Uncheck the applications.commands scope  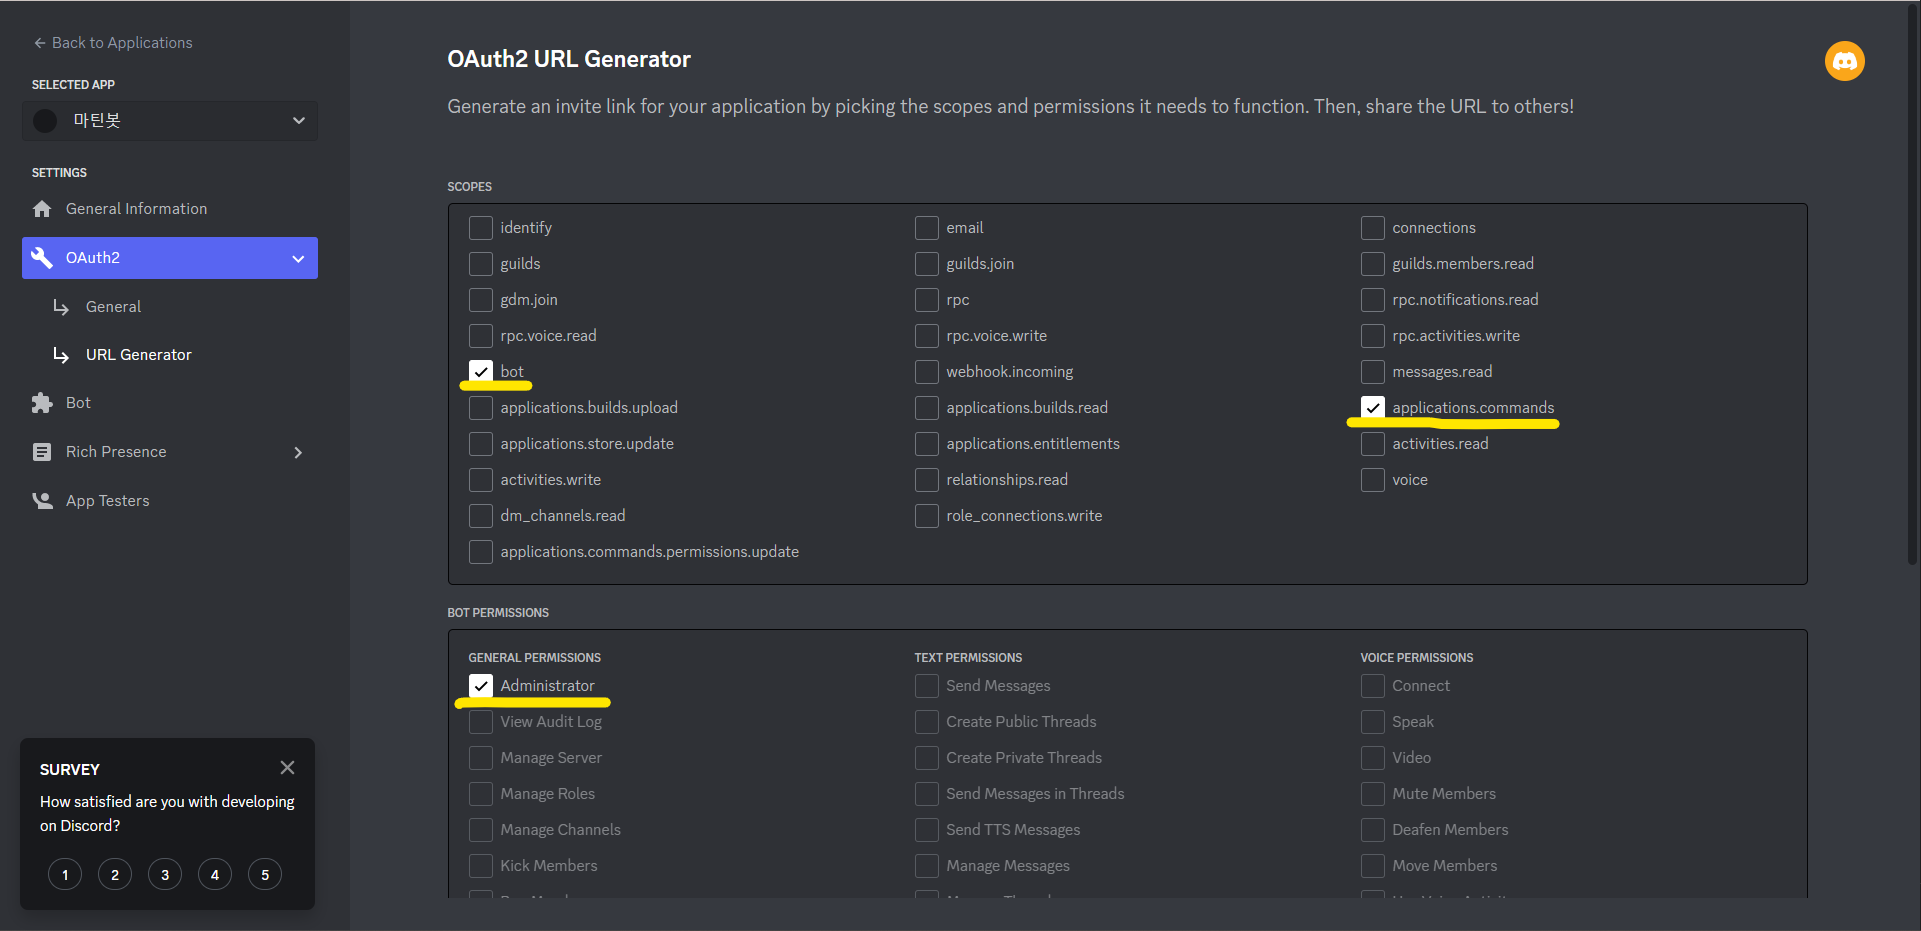point(1373,408)
